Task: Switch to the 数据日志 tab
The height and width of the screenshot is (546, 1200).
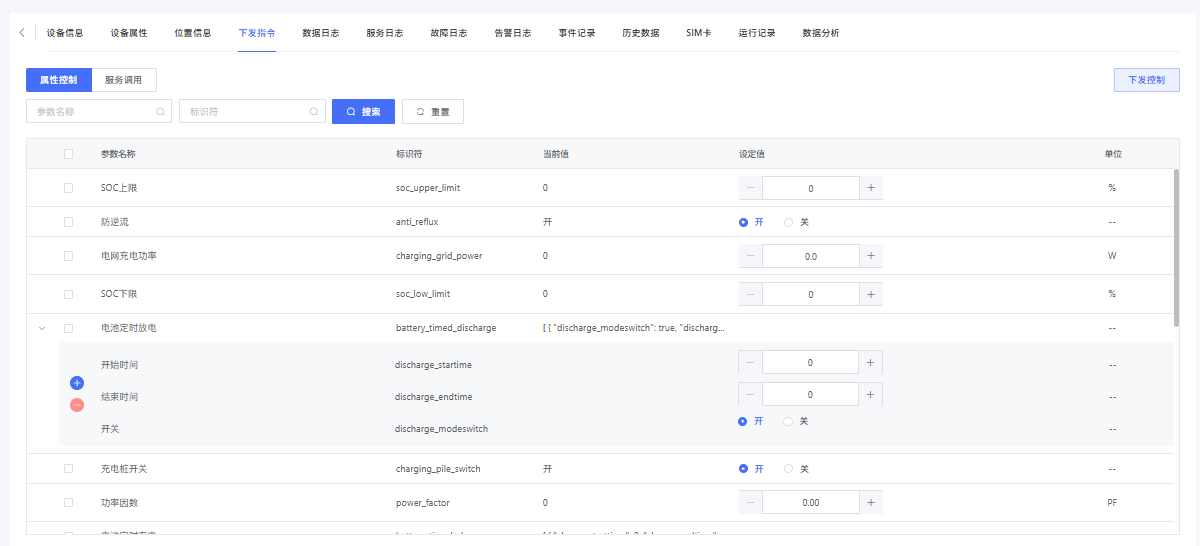Action: coord(320,33)
